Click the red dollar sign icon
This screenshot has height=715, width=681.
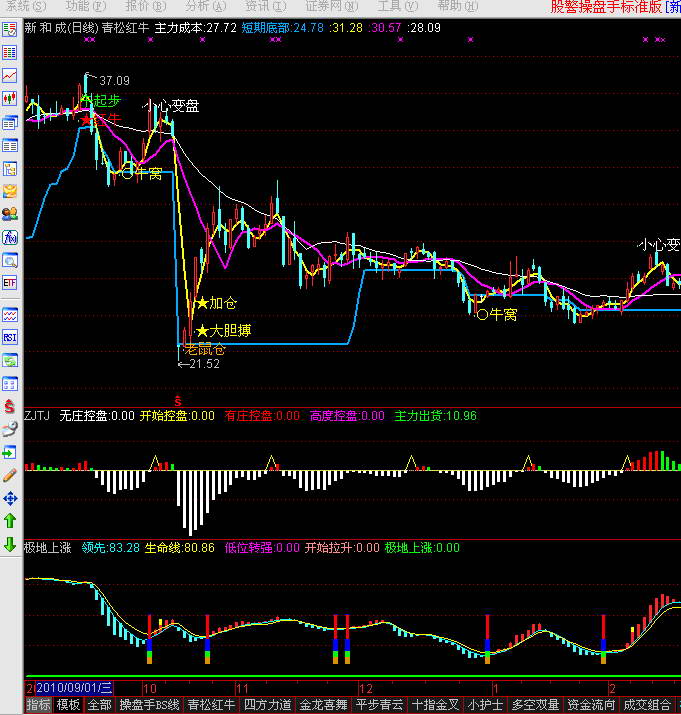pyautogui.click(x=10, y=407)
